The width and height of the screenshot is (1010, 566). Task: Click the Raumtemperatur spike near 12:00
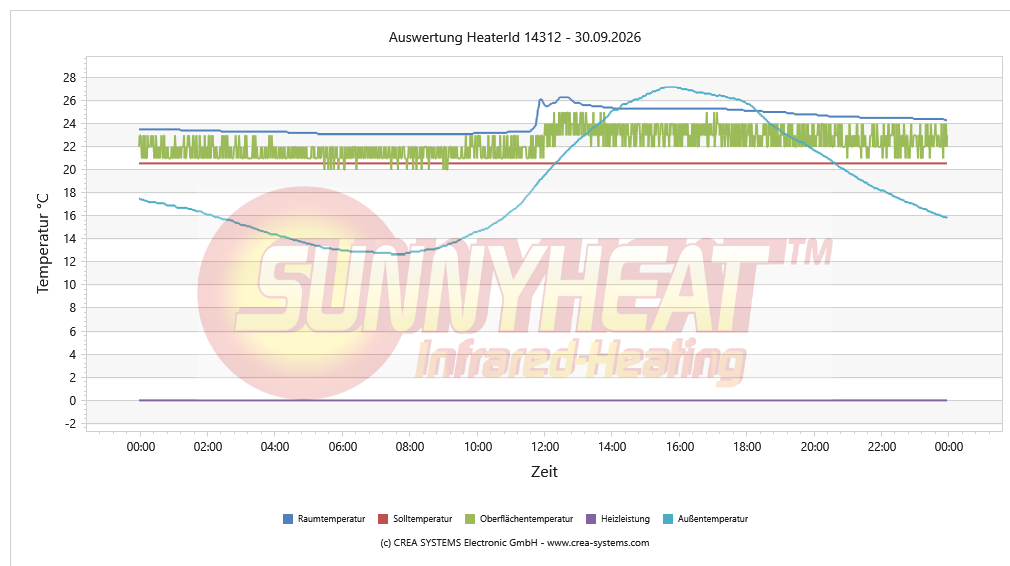[540, 100]
